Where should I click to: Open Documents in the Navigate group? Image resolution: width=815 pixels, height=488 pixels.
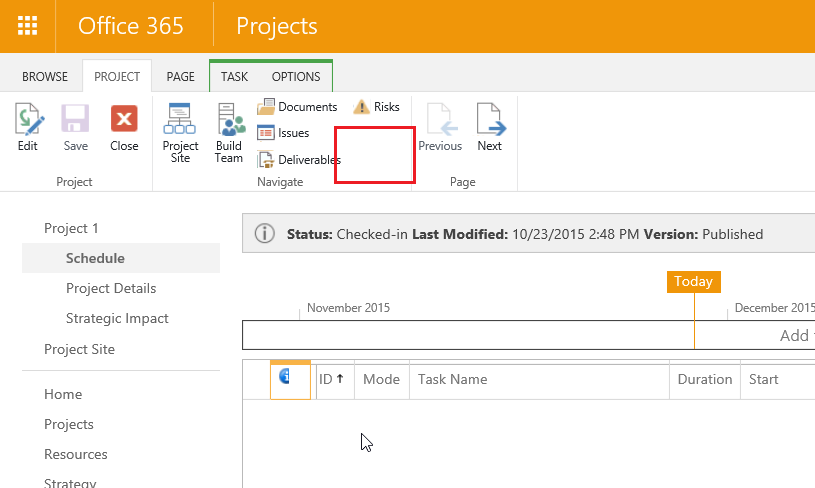(x=297, y=107)
